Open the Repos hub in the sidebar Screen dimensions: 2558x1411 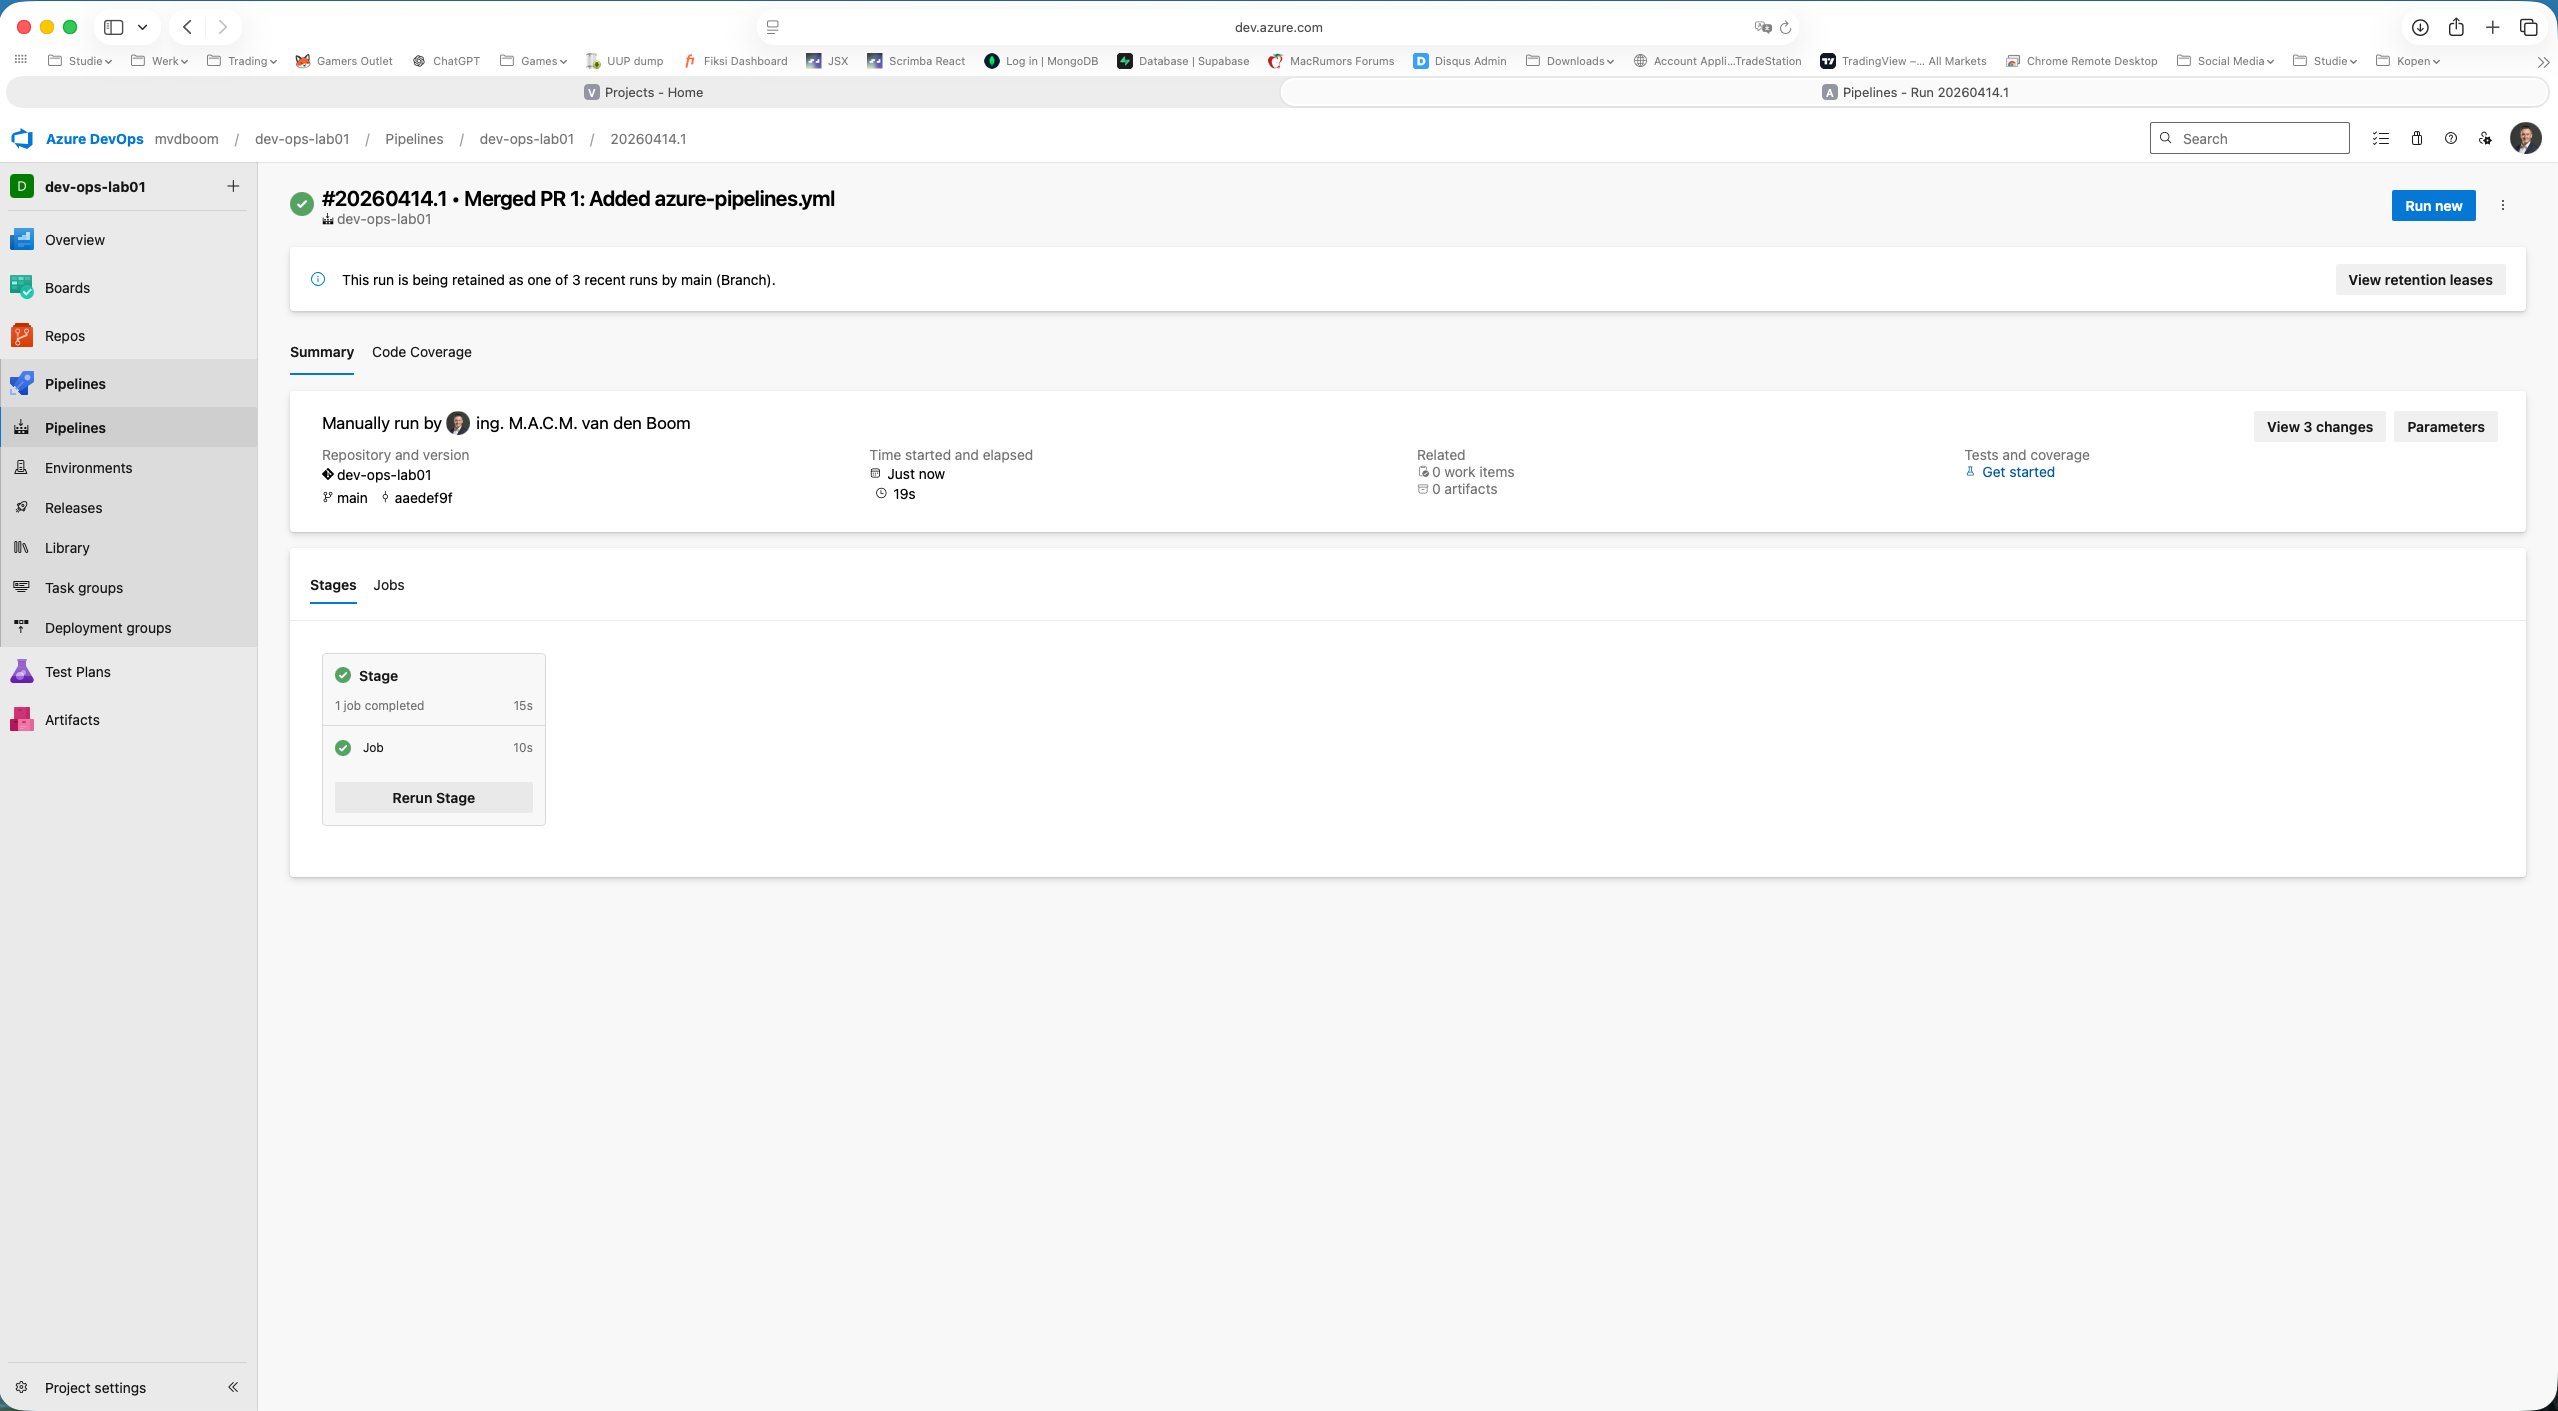click(64, 336)
